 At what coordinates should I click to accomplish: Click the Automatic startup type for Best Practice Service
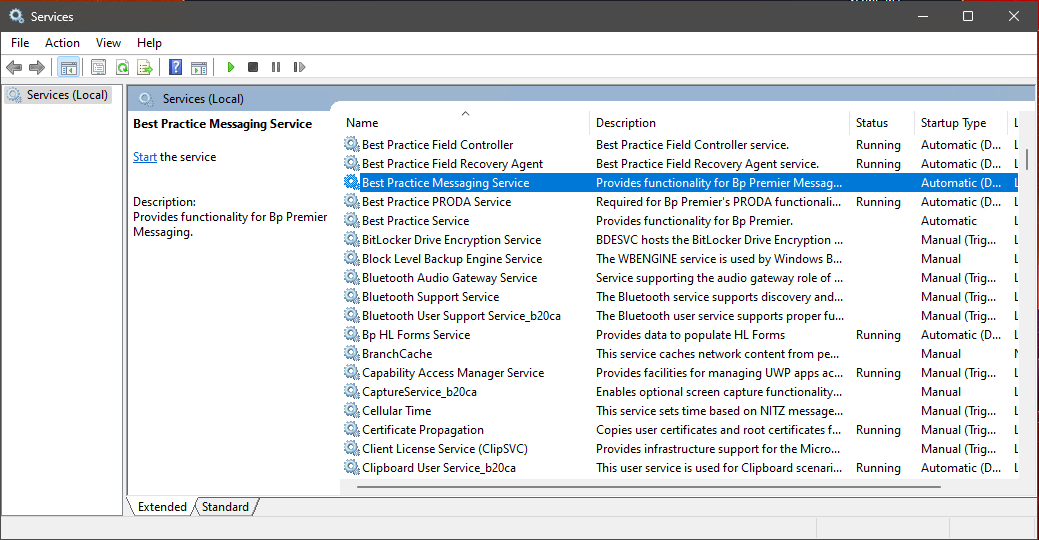click(x=949, y=221)
